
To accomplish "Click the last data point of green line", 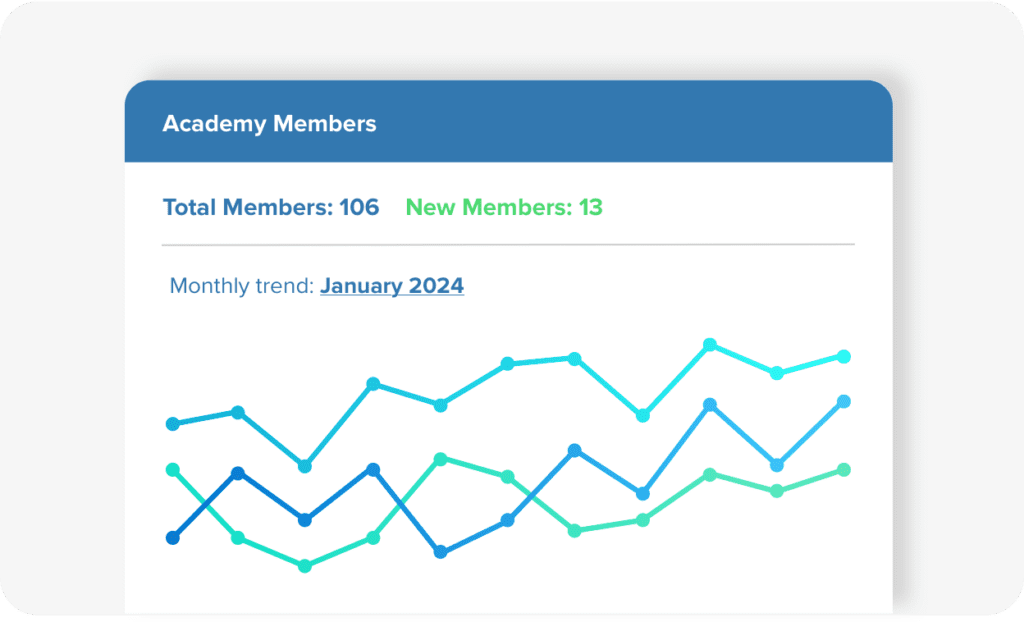I will tap(844, 469).
